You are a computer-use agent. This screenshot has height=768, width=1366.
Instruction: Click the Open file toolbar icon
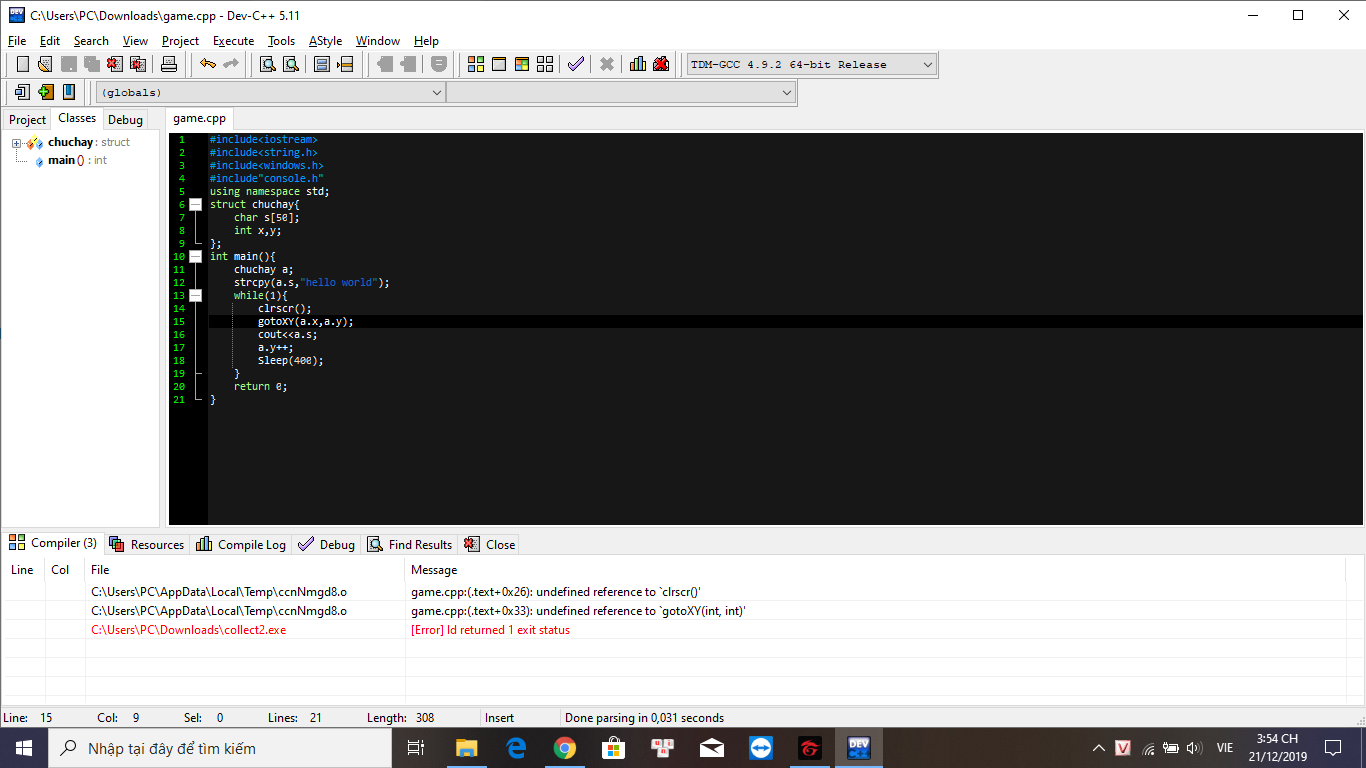45,64
